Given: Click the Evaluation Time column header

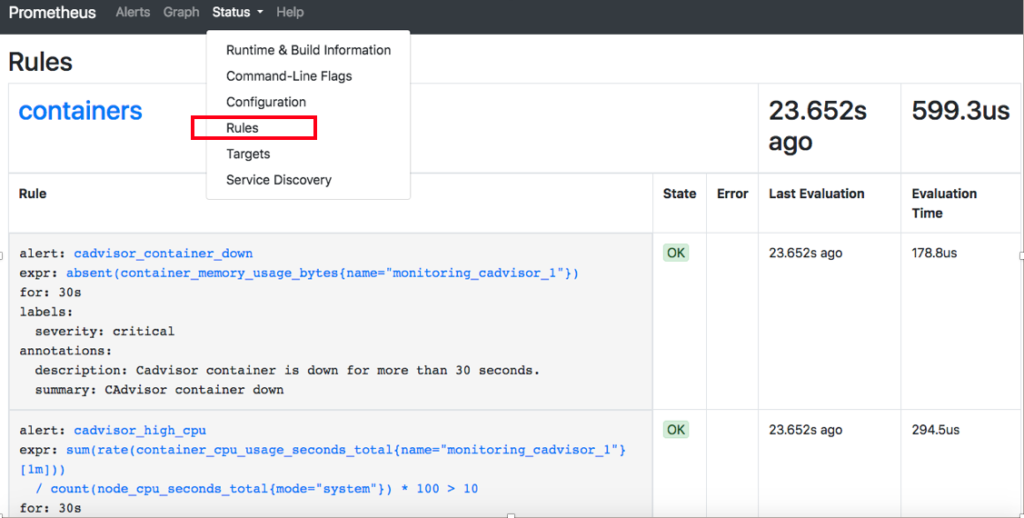Looking at the screenshot, I should click(x=944, y=203).
